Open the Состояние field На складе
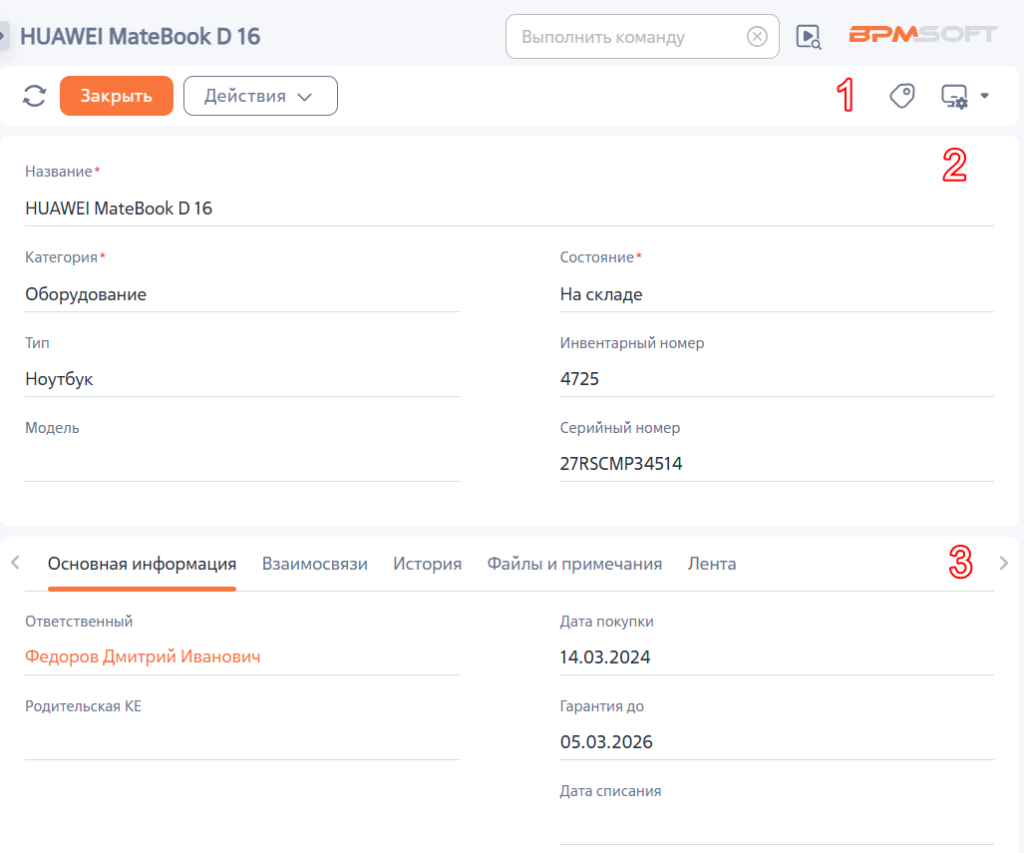Screen dimensions: 1024x853 (776, 294)
